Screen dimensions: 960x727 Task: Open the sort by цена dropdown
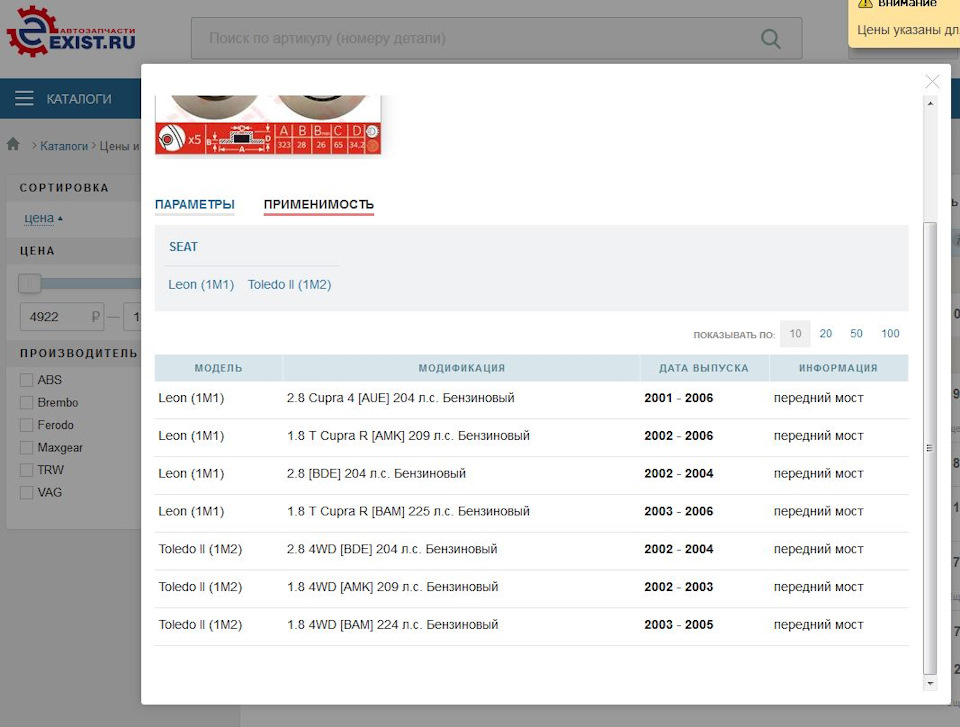pyautogui.click(x=43, y=218)
